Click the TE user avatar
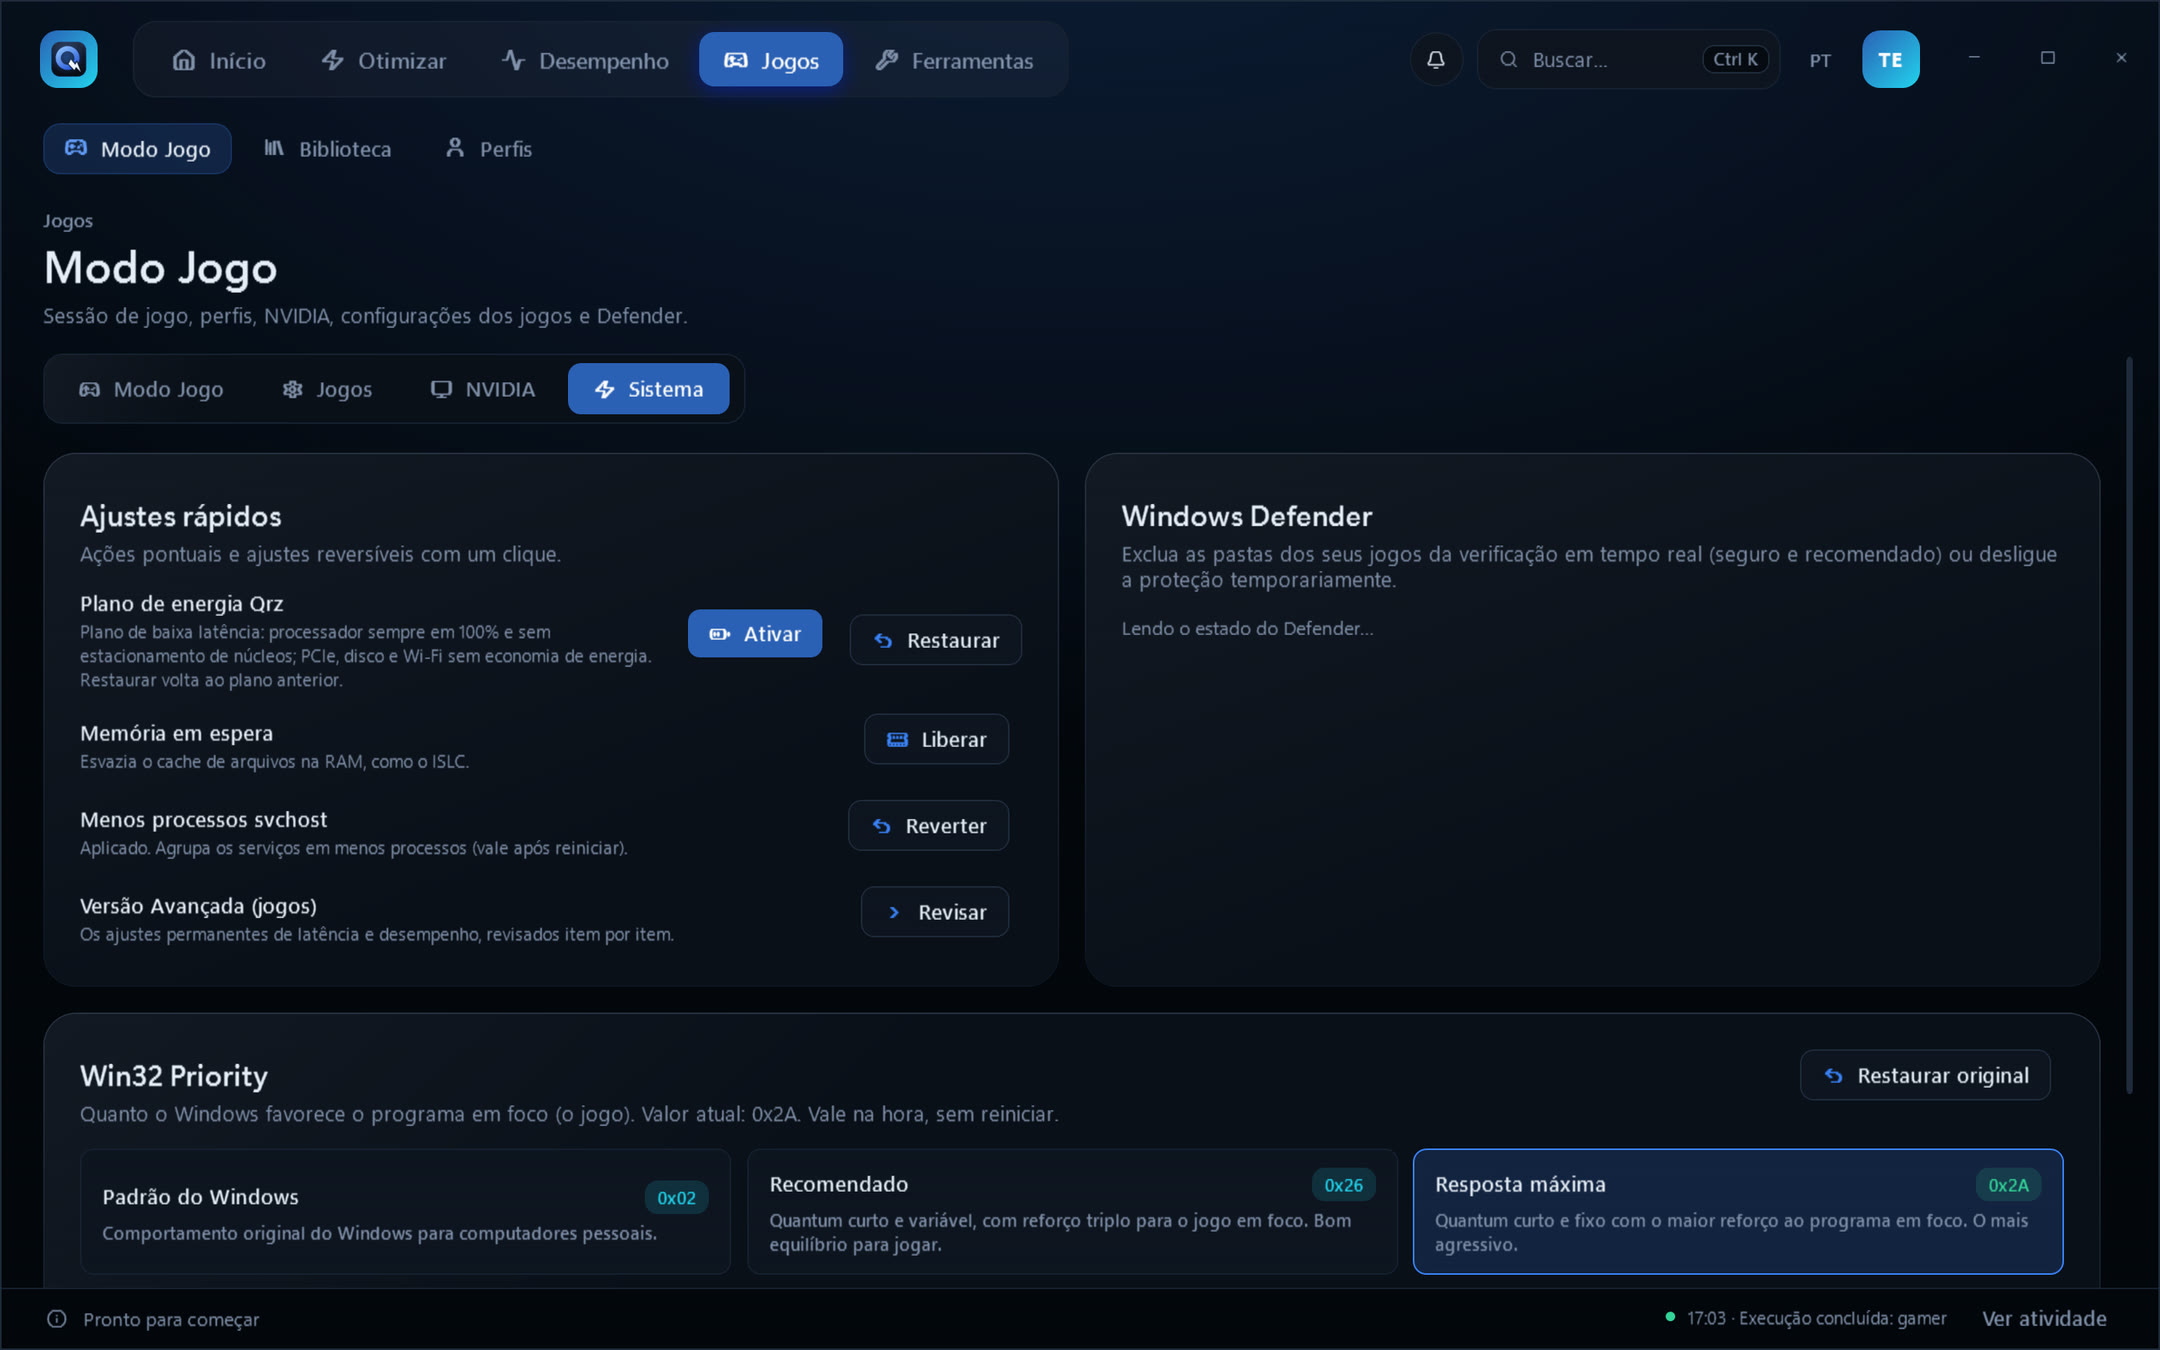 1890,59
